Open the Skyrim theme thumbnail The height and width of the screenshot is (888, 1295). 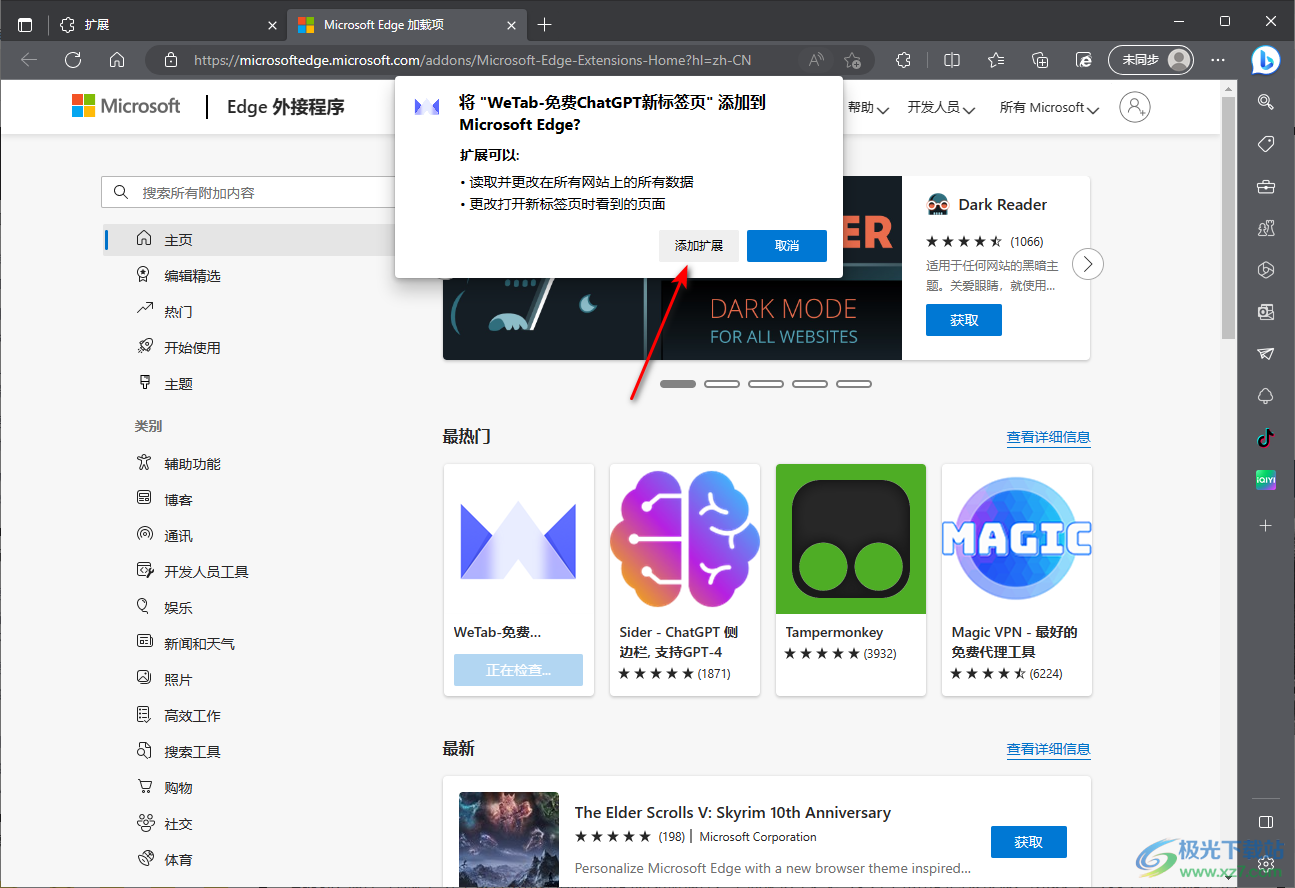[509, 839]
